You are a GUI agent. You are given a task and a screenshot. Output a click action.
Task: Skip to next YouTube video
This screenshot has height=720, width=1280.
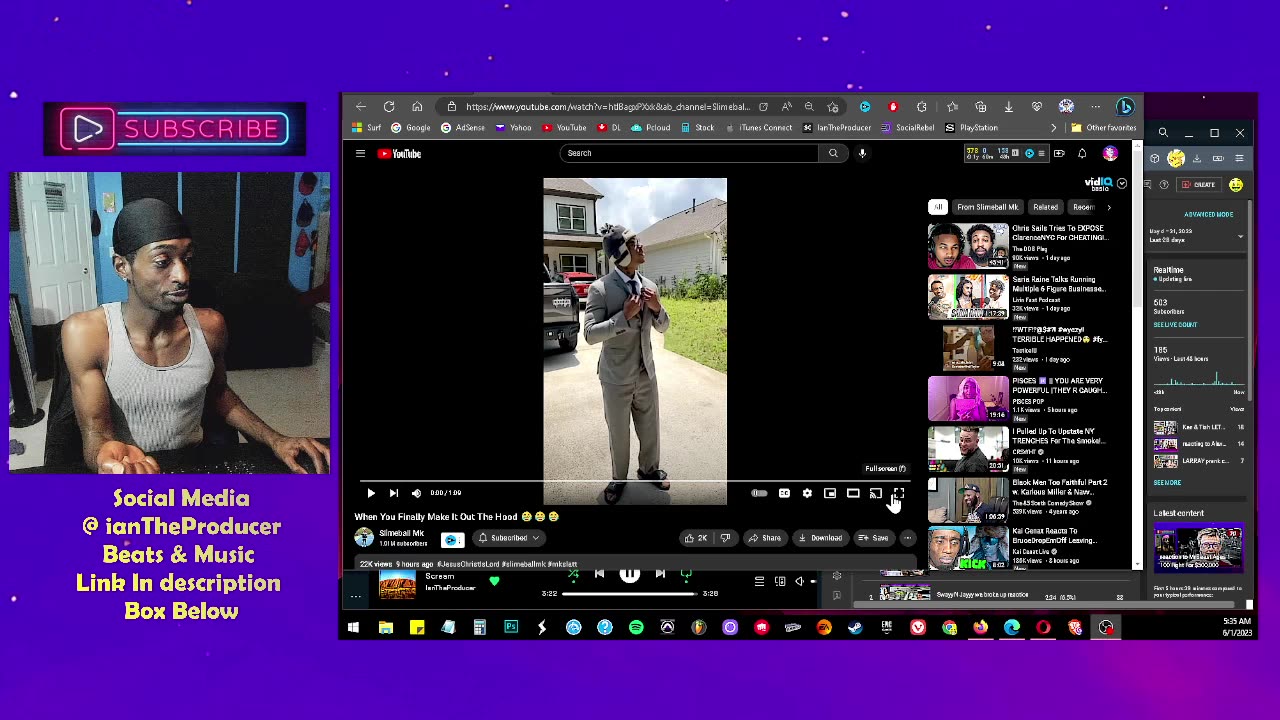(394, 493)
